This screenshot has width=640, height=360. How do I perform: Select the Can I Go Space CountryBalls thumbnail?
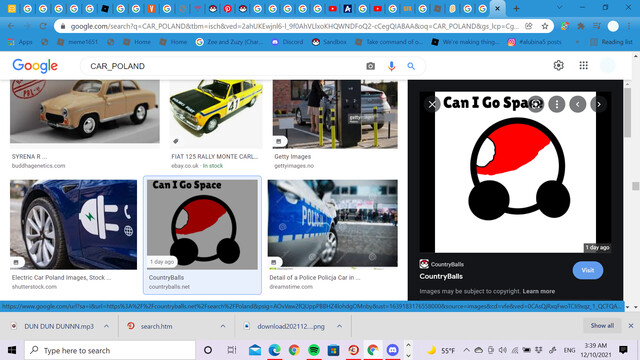pos(202,224)
